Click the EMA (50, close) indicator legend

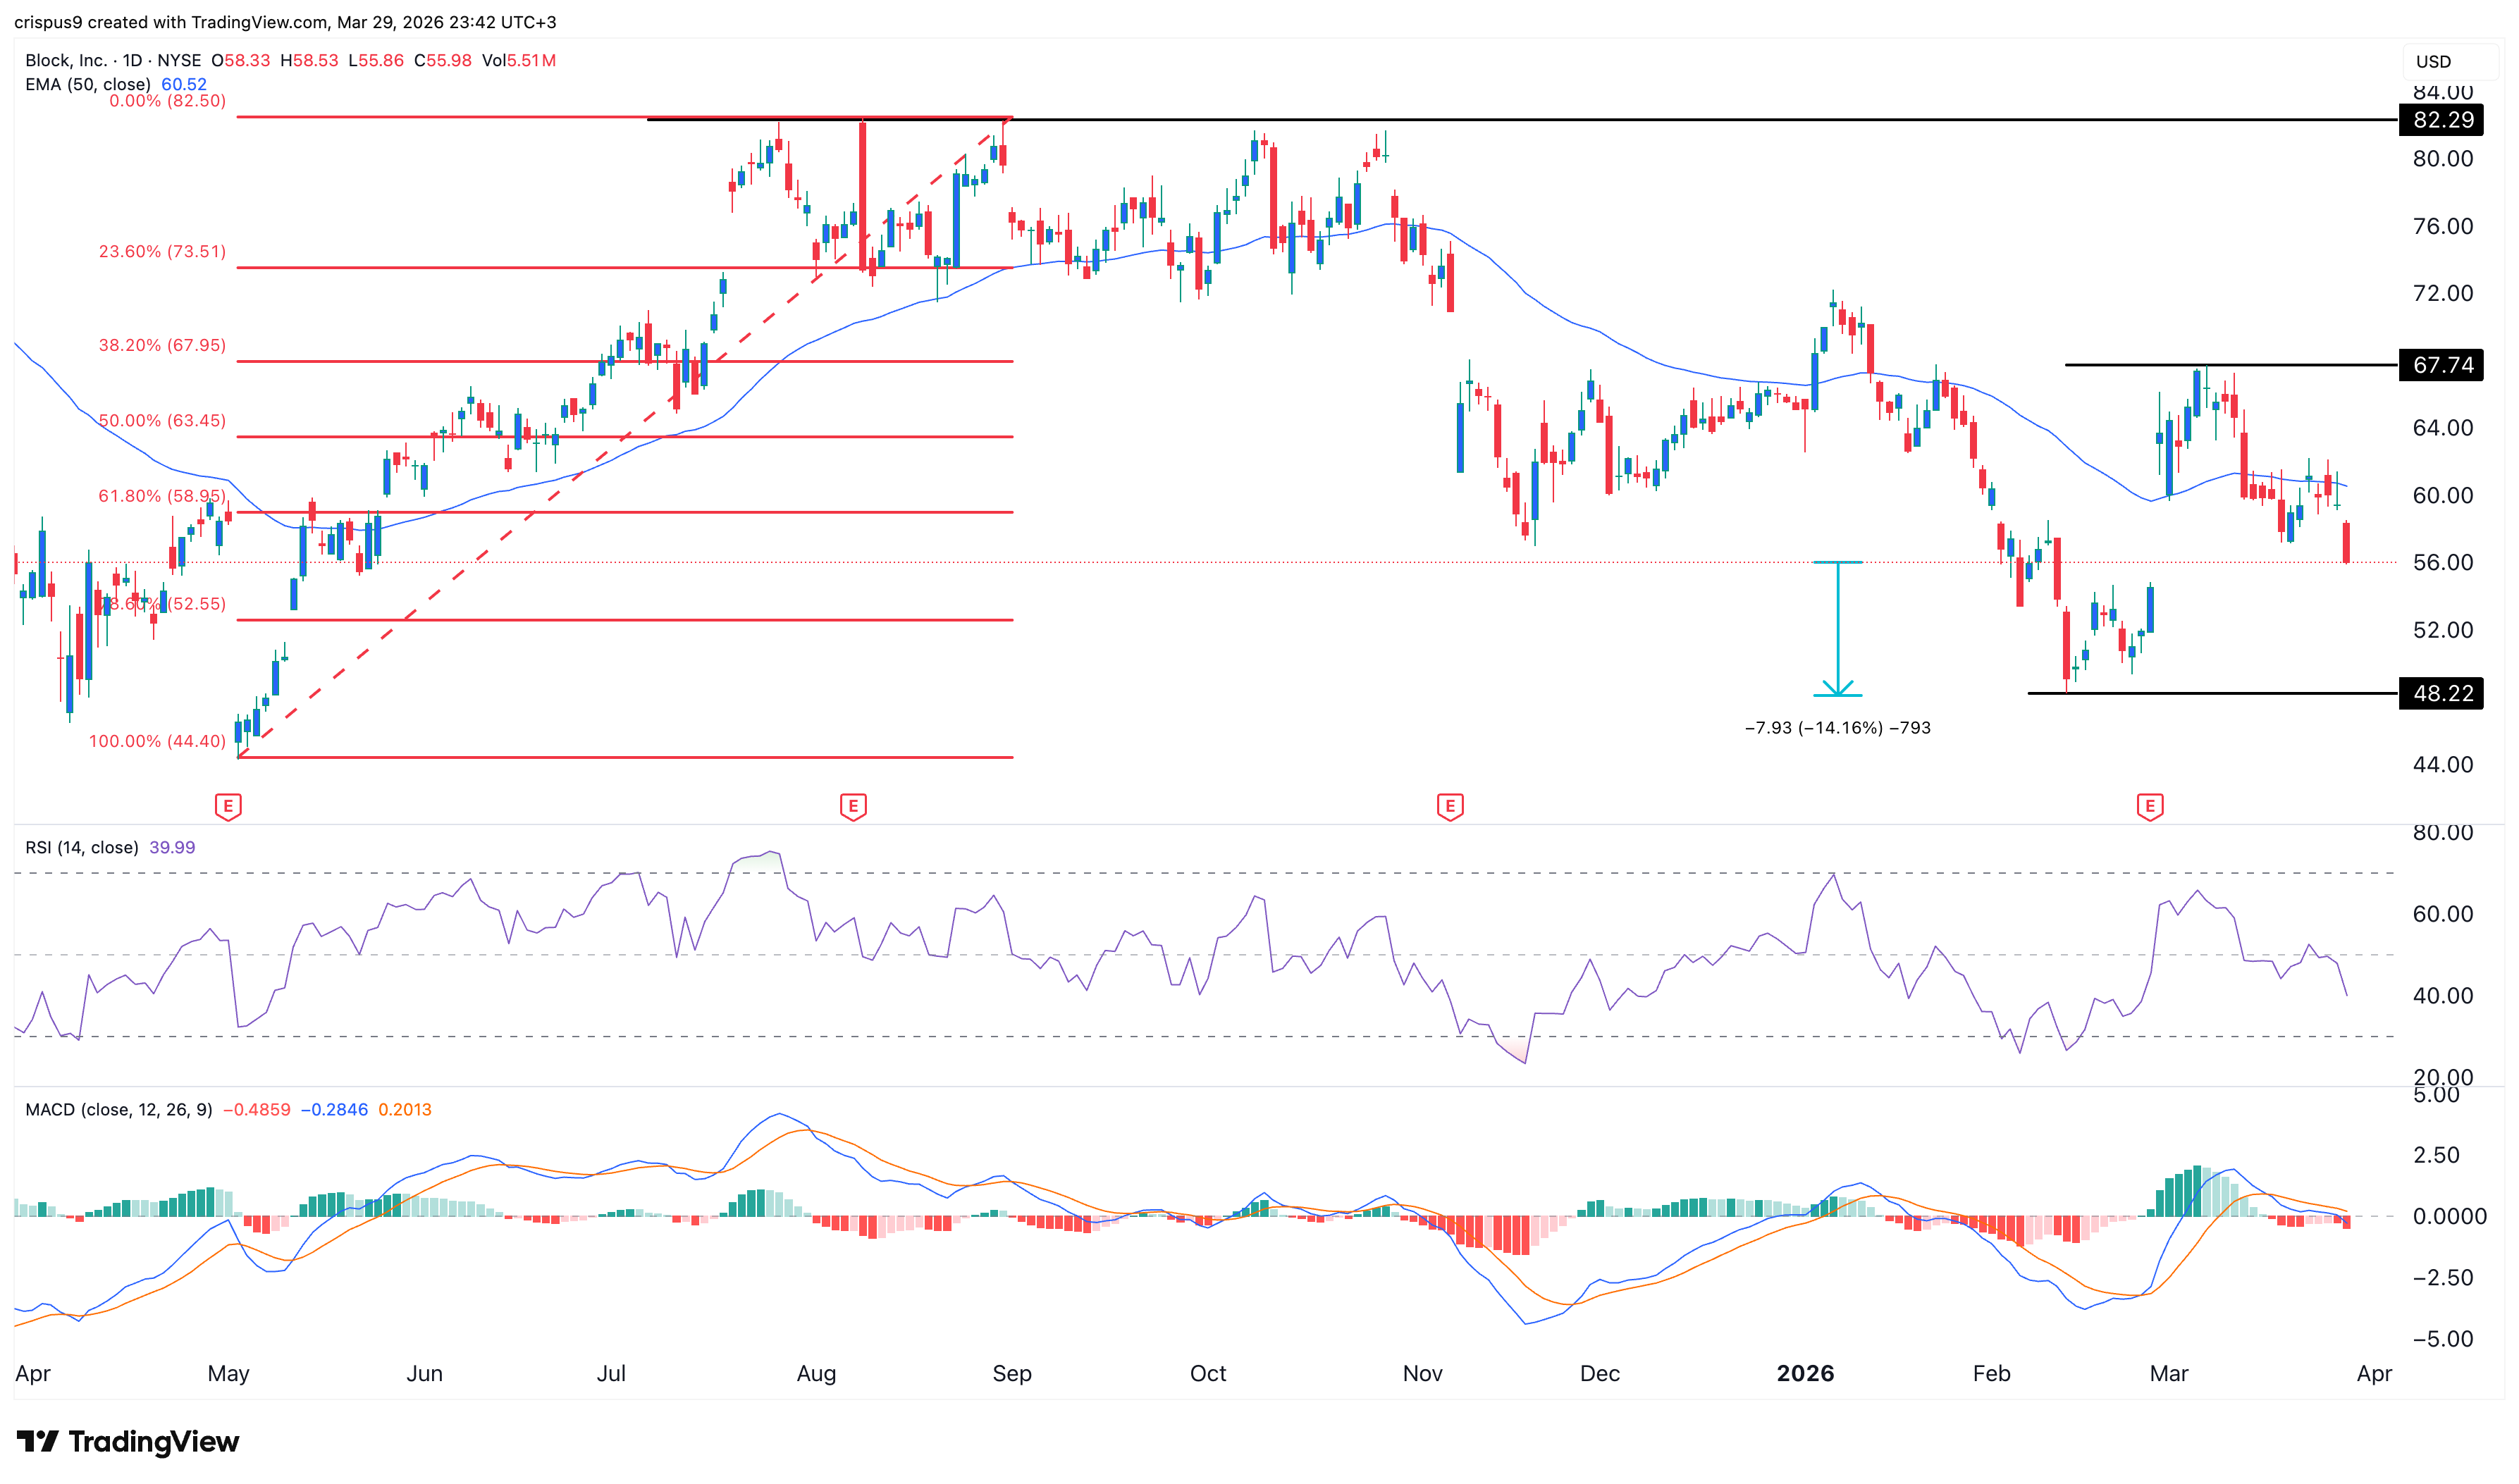(88, 84)
